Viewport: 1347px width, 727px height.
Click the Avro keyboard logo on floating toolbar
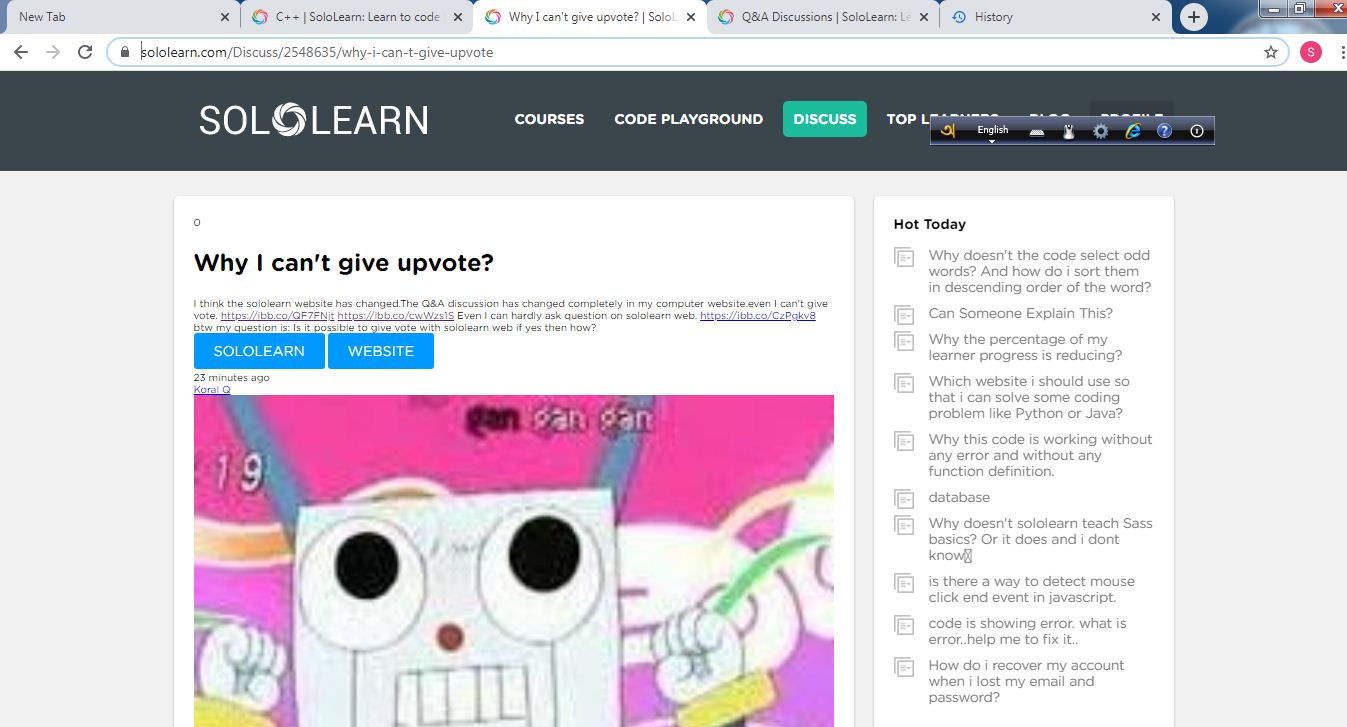(x=950, y=130)
